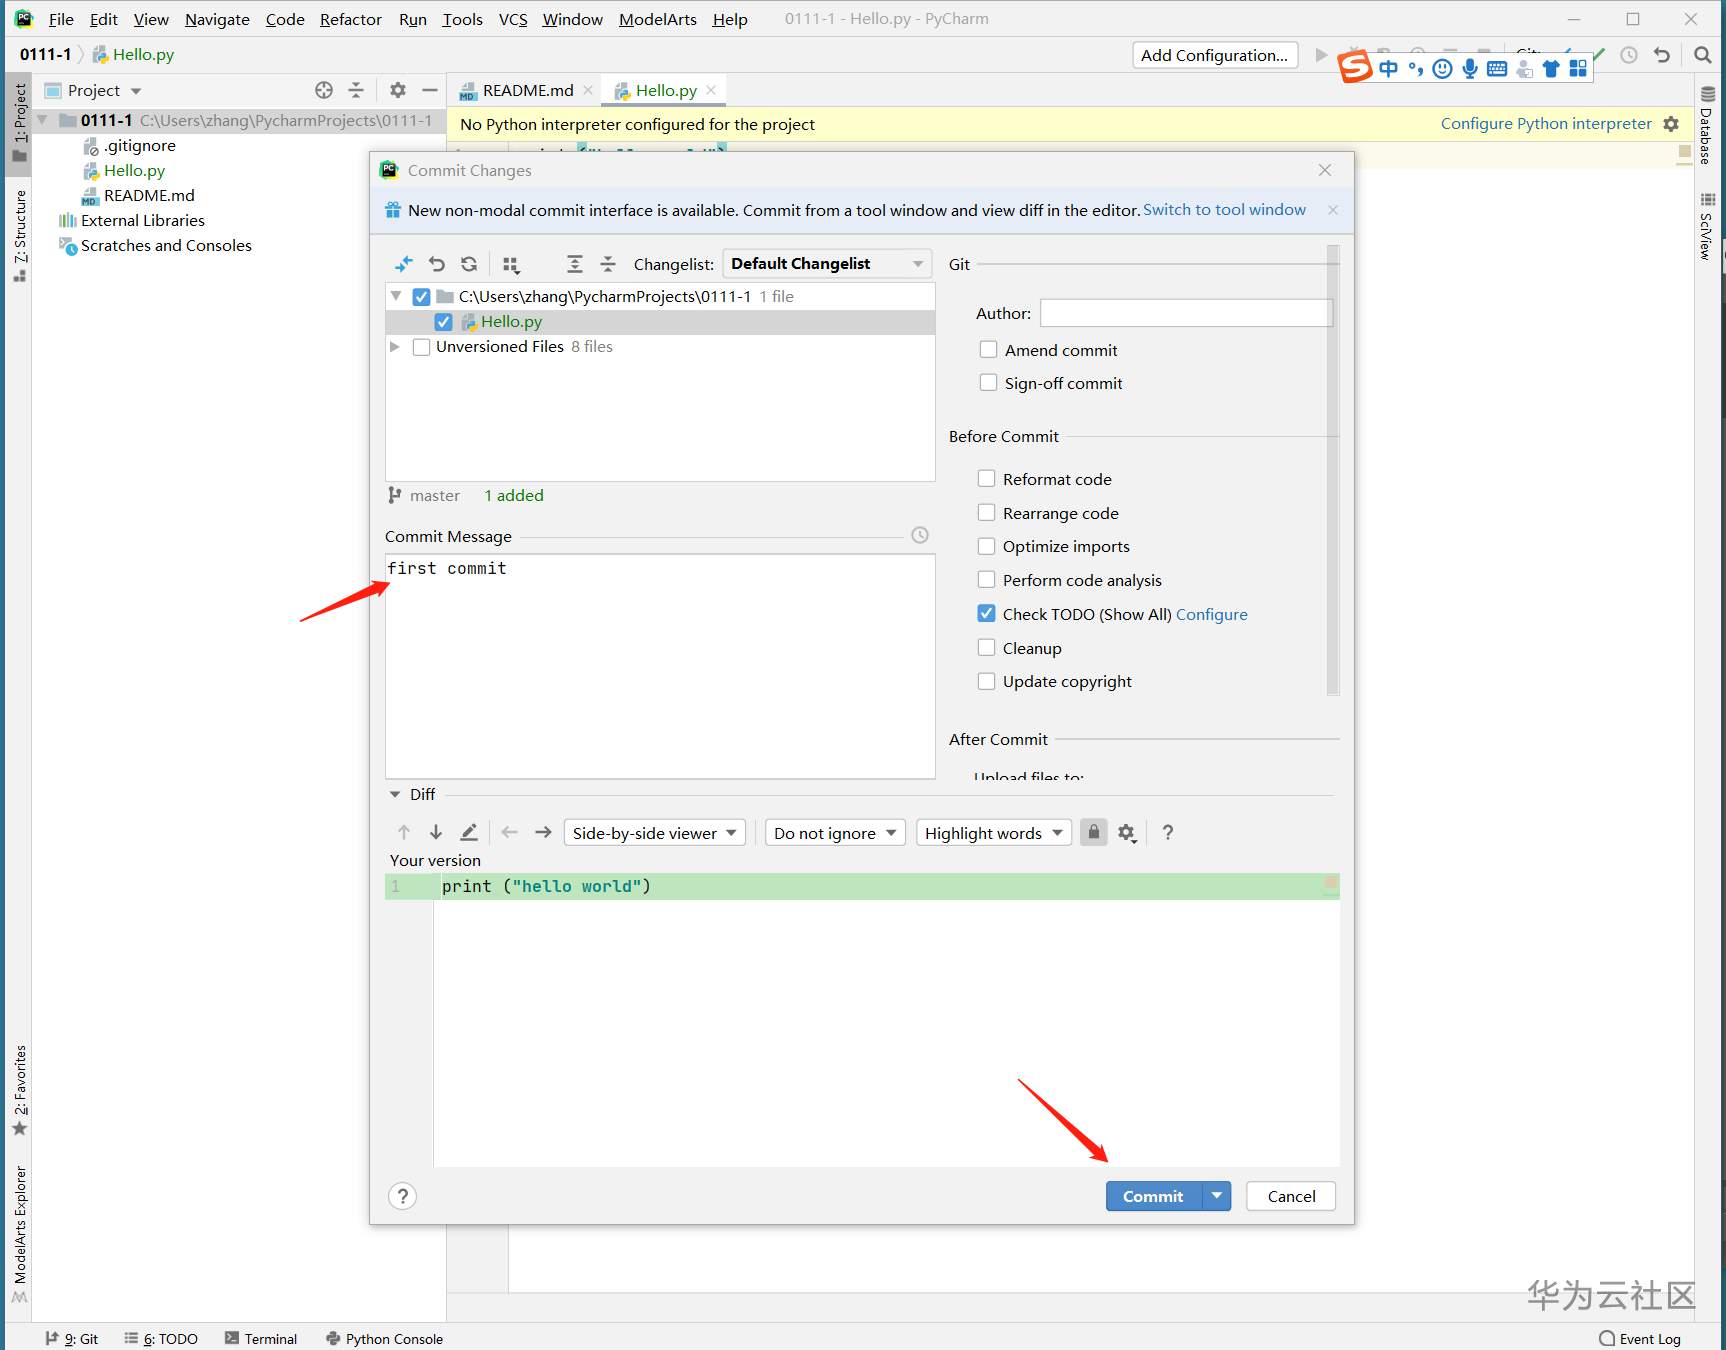The image size is (1726, 1350).
Task: Open commit dialog help button
Action: 402,1196
